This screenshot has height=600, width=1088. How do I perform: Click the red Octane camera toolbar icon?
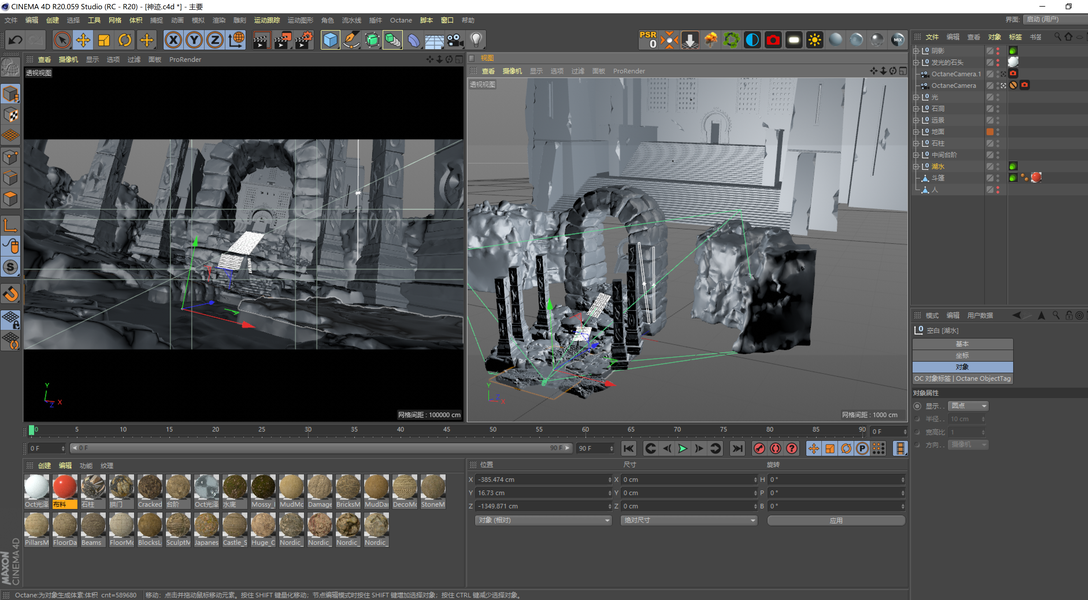tap(773, 40)
